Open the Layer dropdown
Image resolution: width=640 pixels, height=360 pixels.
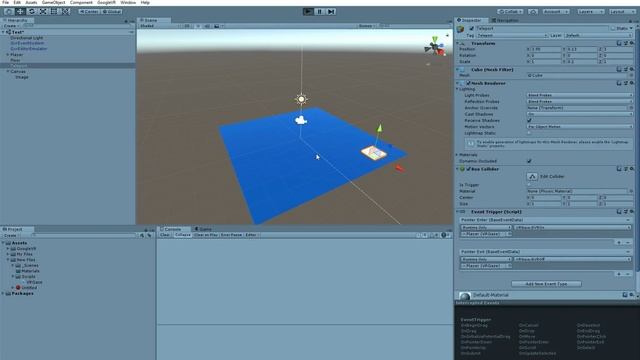(598, 36)
